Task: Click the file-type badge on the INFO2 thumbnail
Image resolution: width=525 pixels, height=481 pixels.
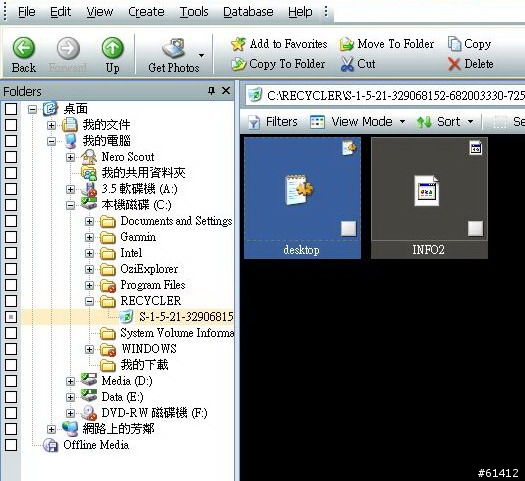Action: [475, 148]
